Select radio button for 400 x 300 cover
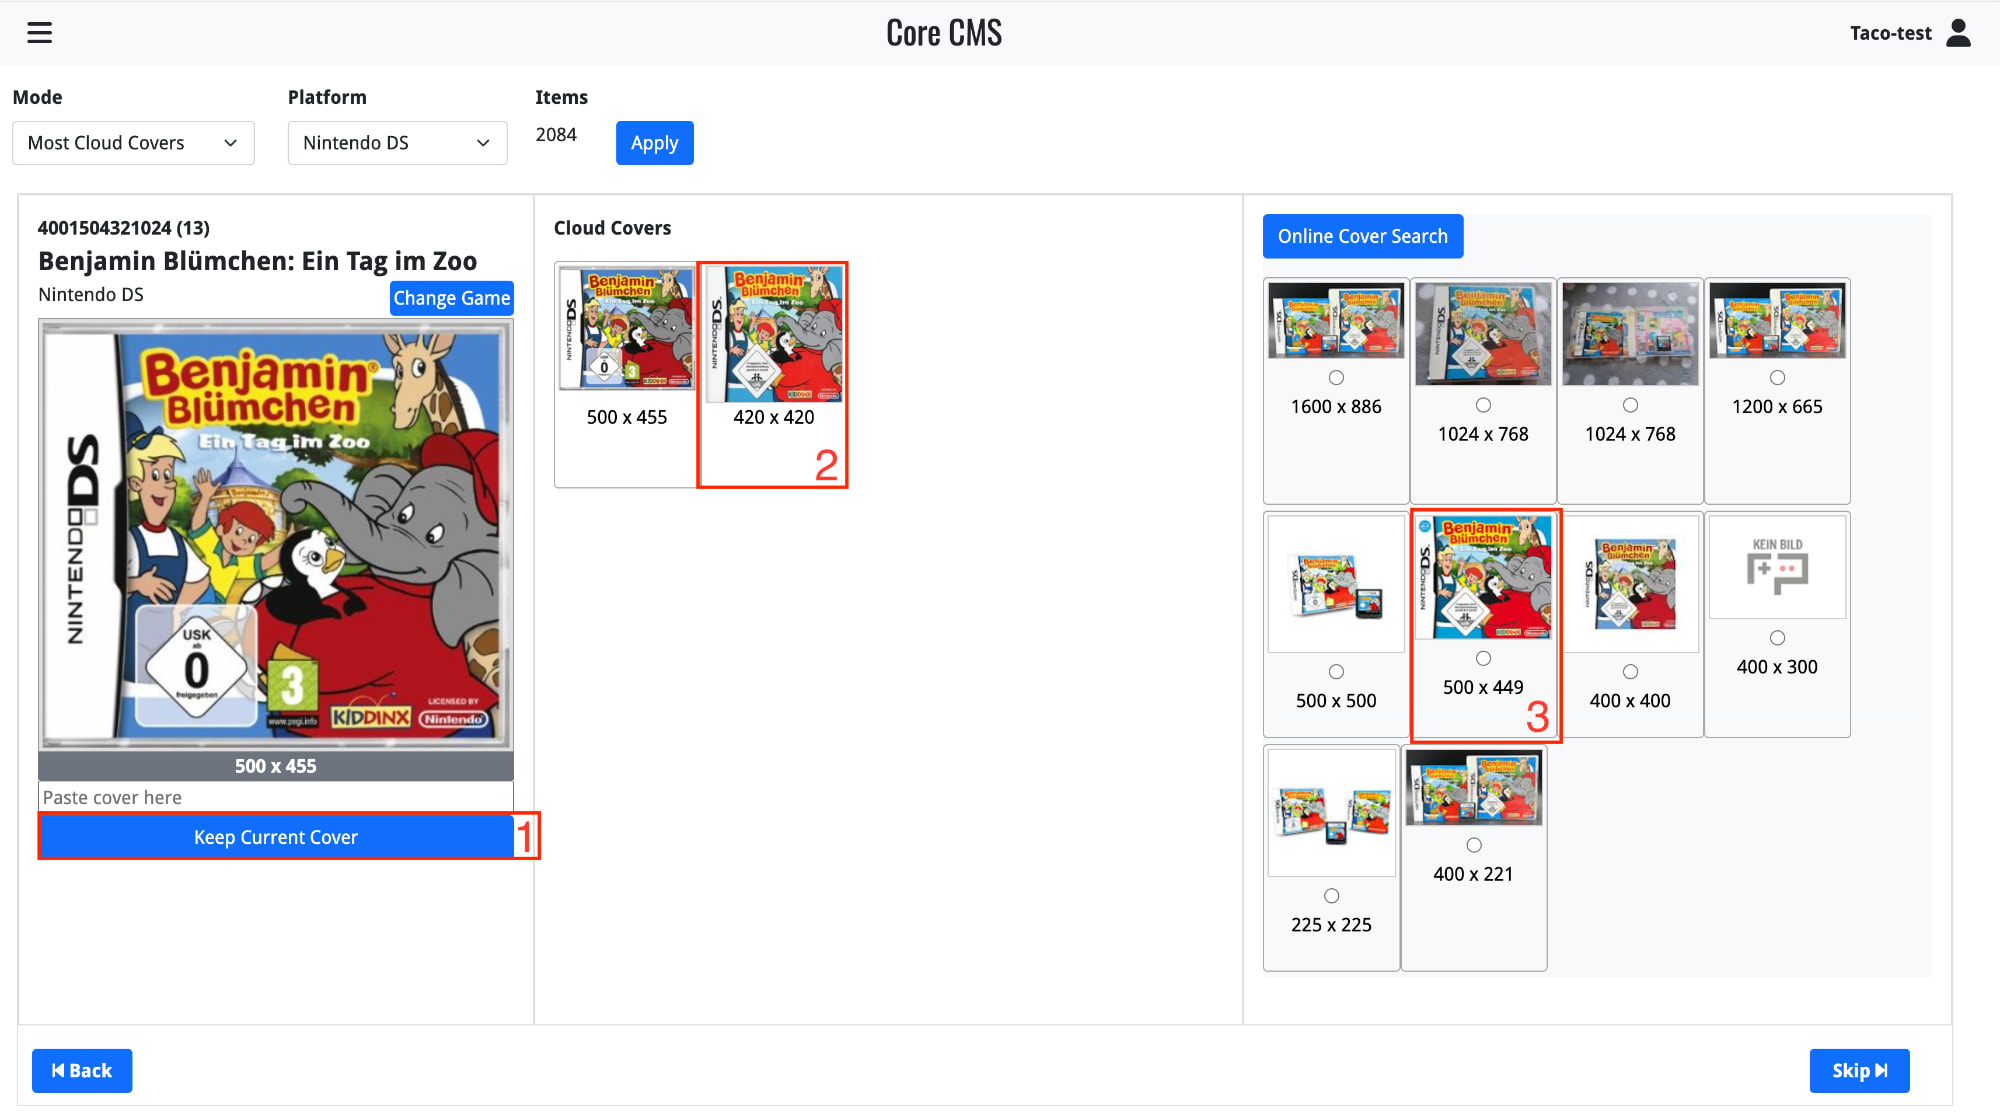Screen dimensions: 2000x1119 click(x=1777, y=638)
